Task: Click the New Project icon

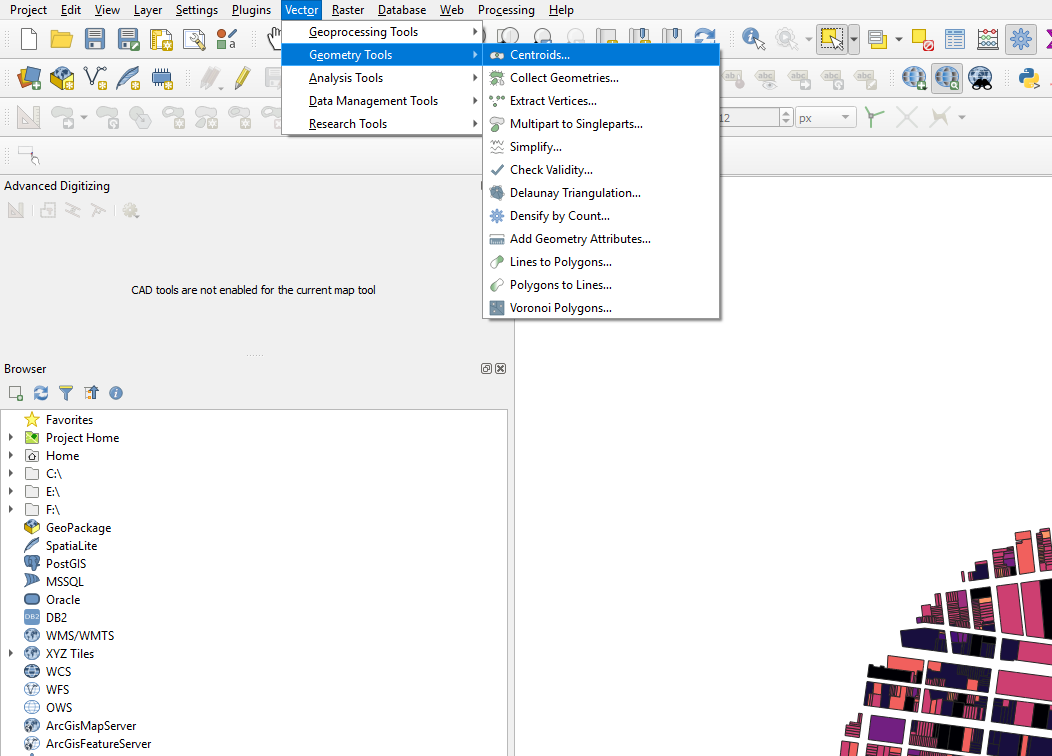Action: tap(29, 39)
